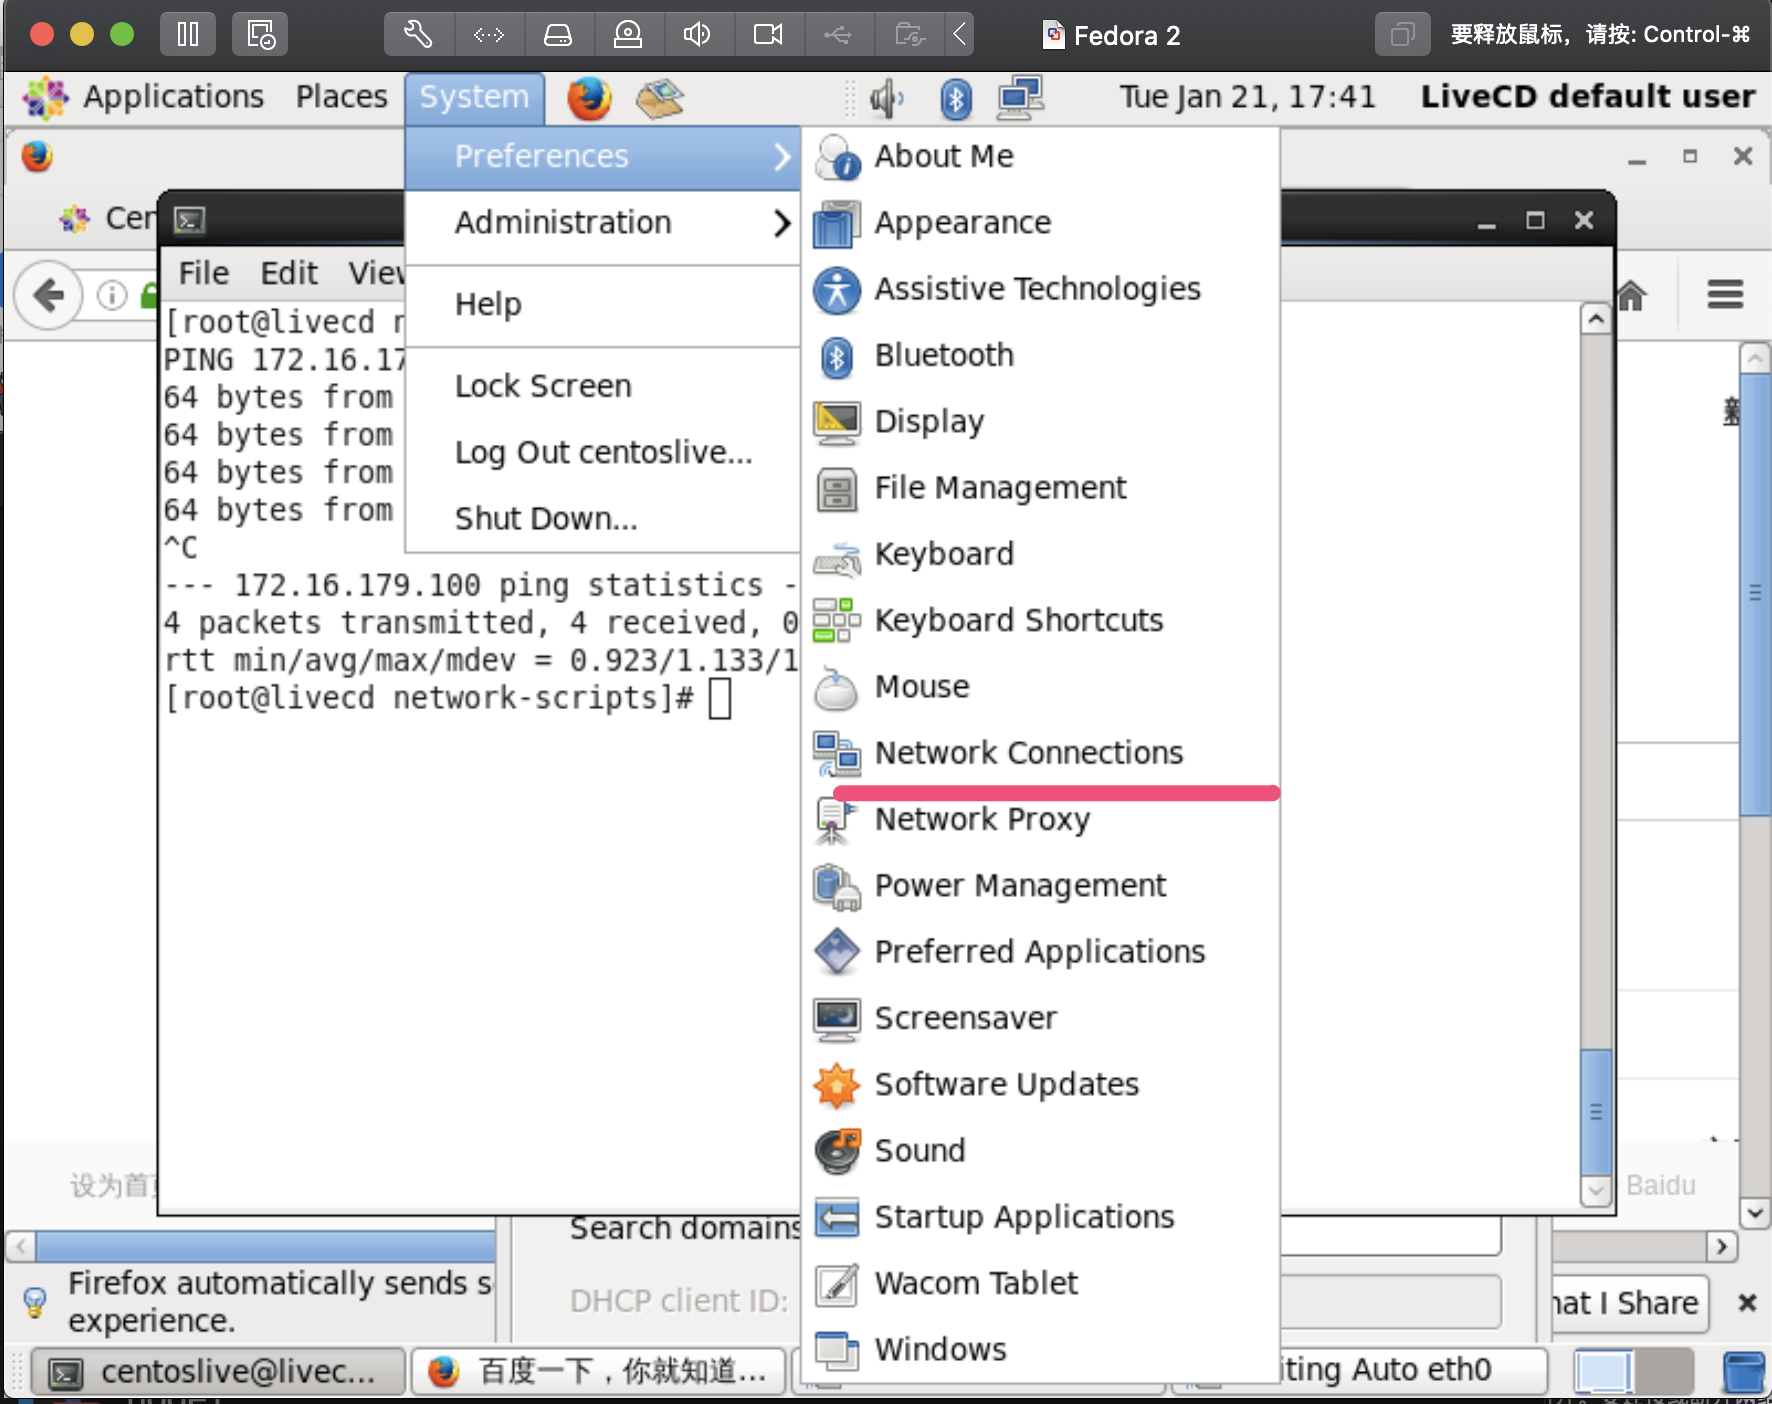
Task: Switch to centoslive terminal taskbar button
Action: [218, 1371]
